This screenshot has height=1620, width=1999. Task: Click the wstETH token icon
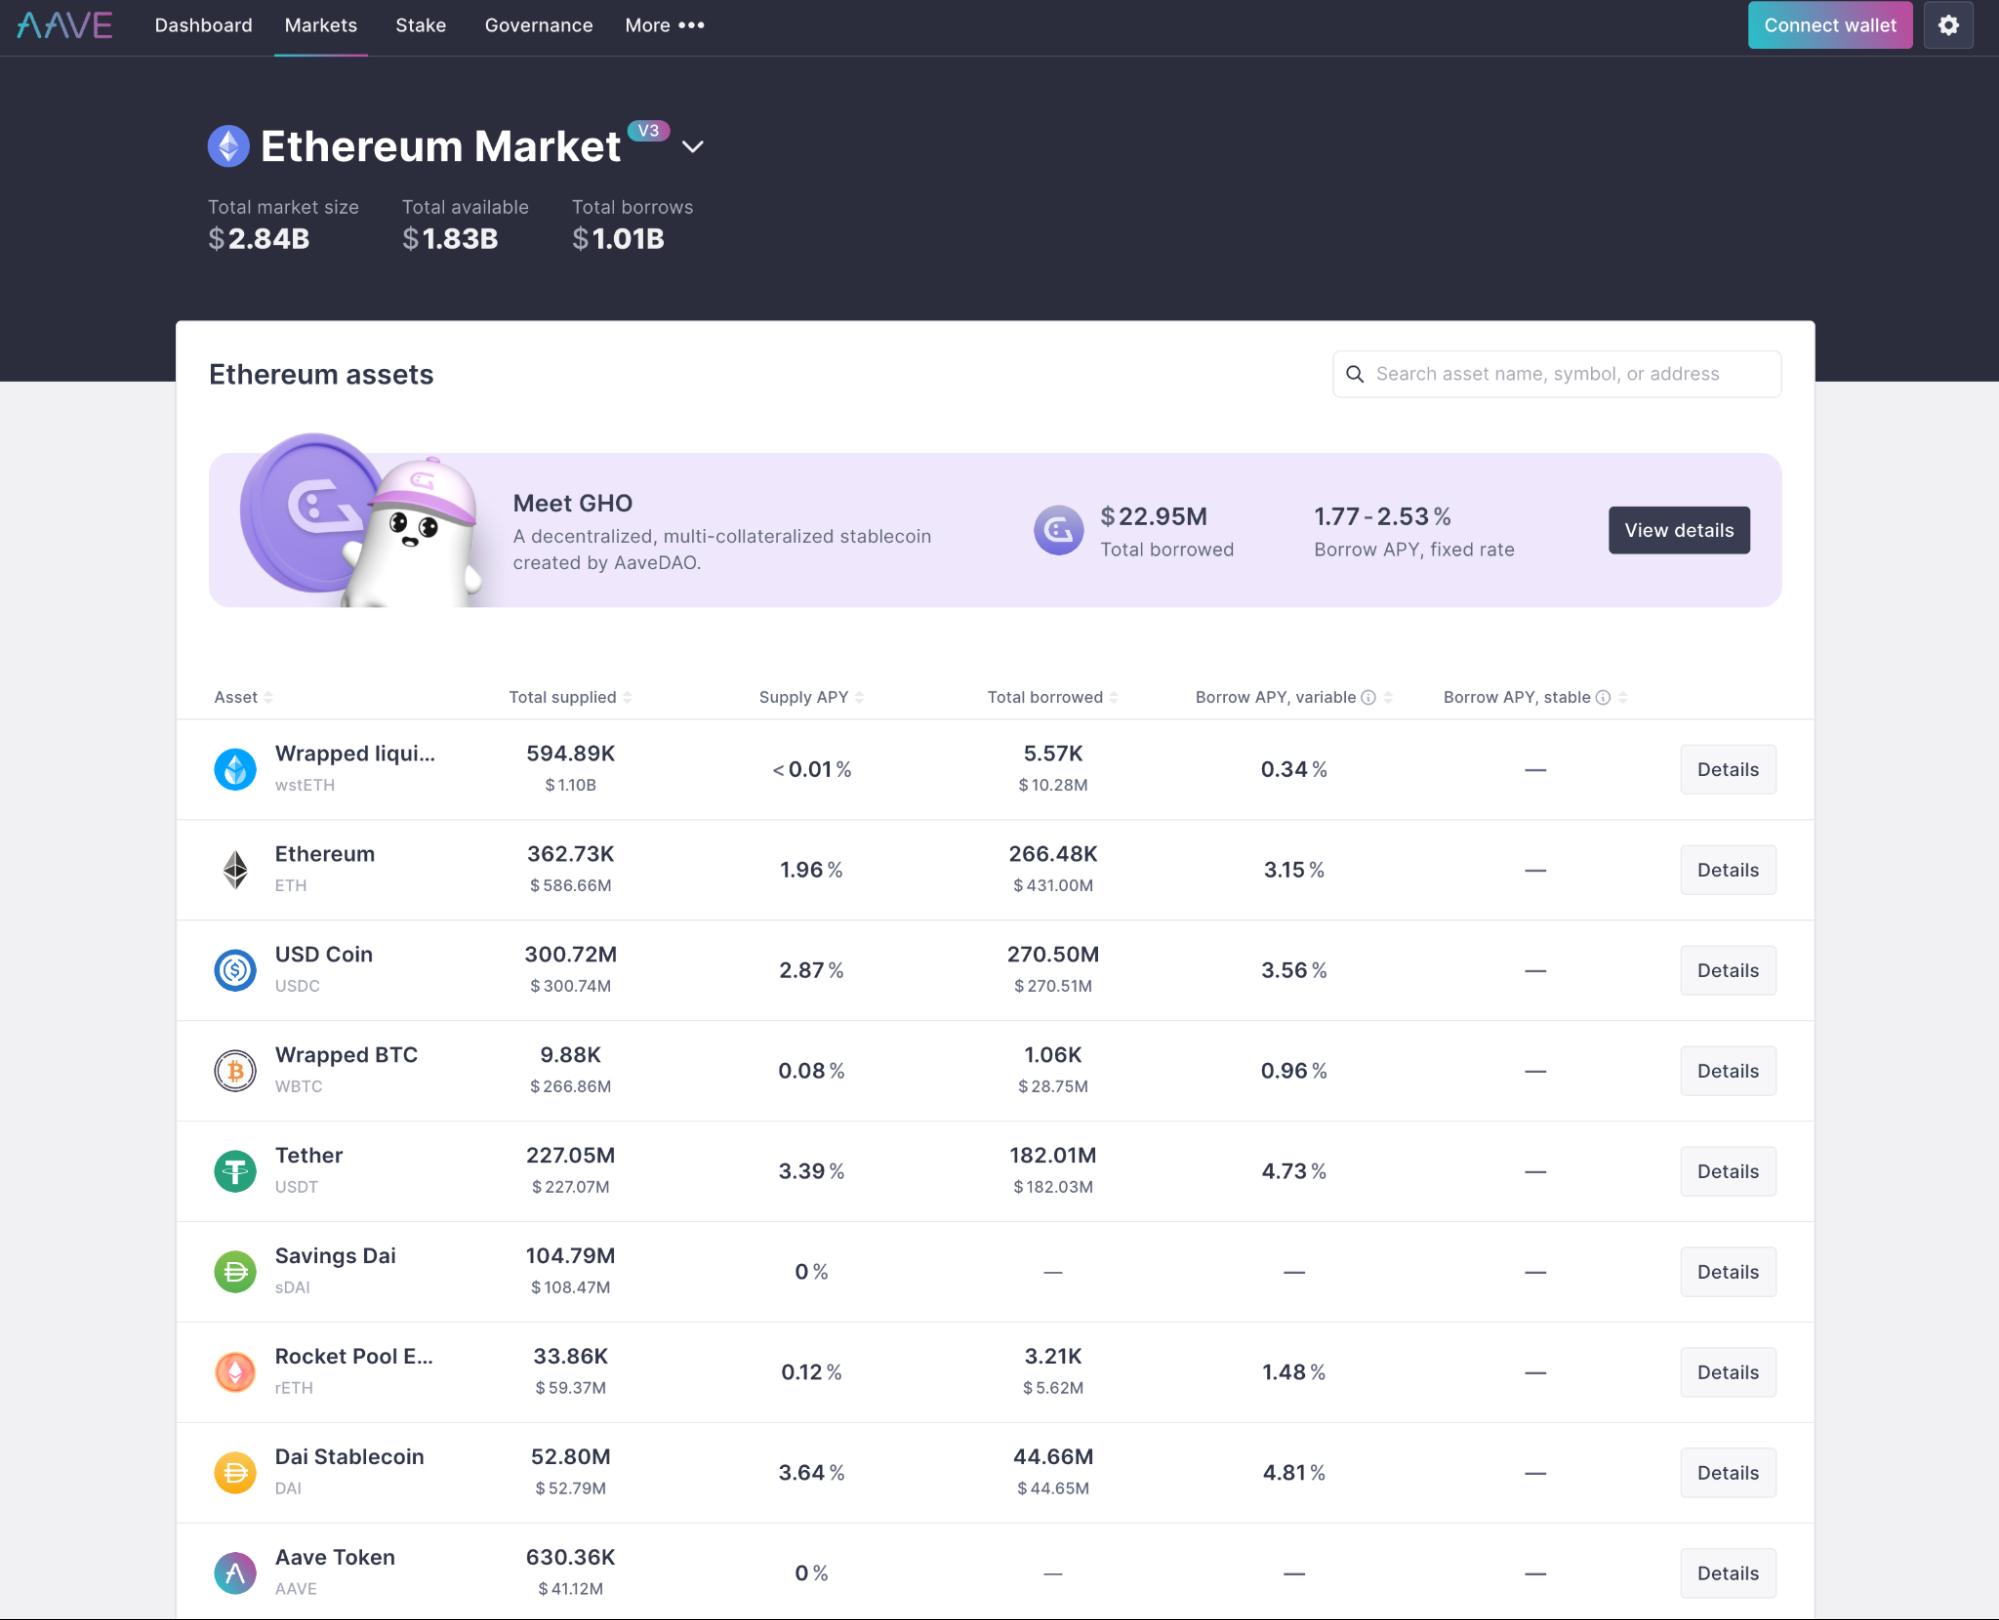click(x=235, y=769)
